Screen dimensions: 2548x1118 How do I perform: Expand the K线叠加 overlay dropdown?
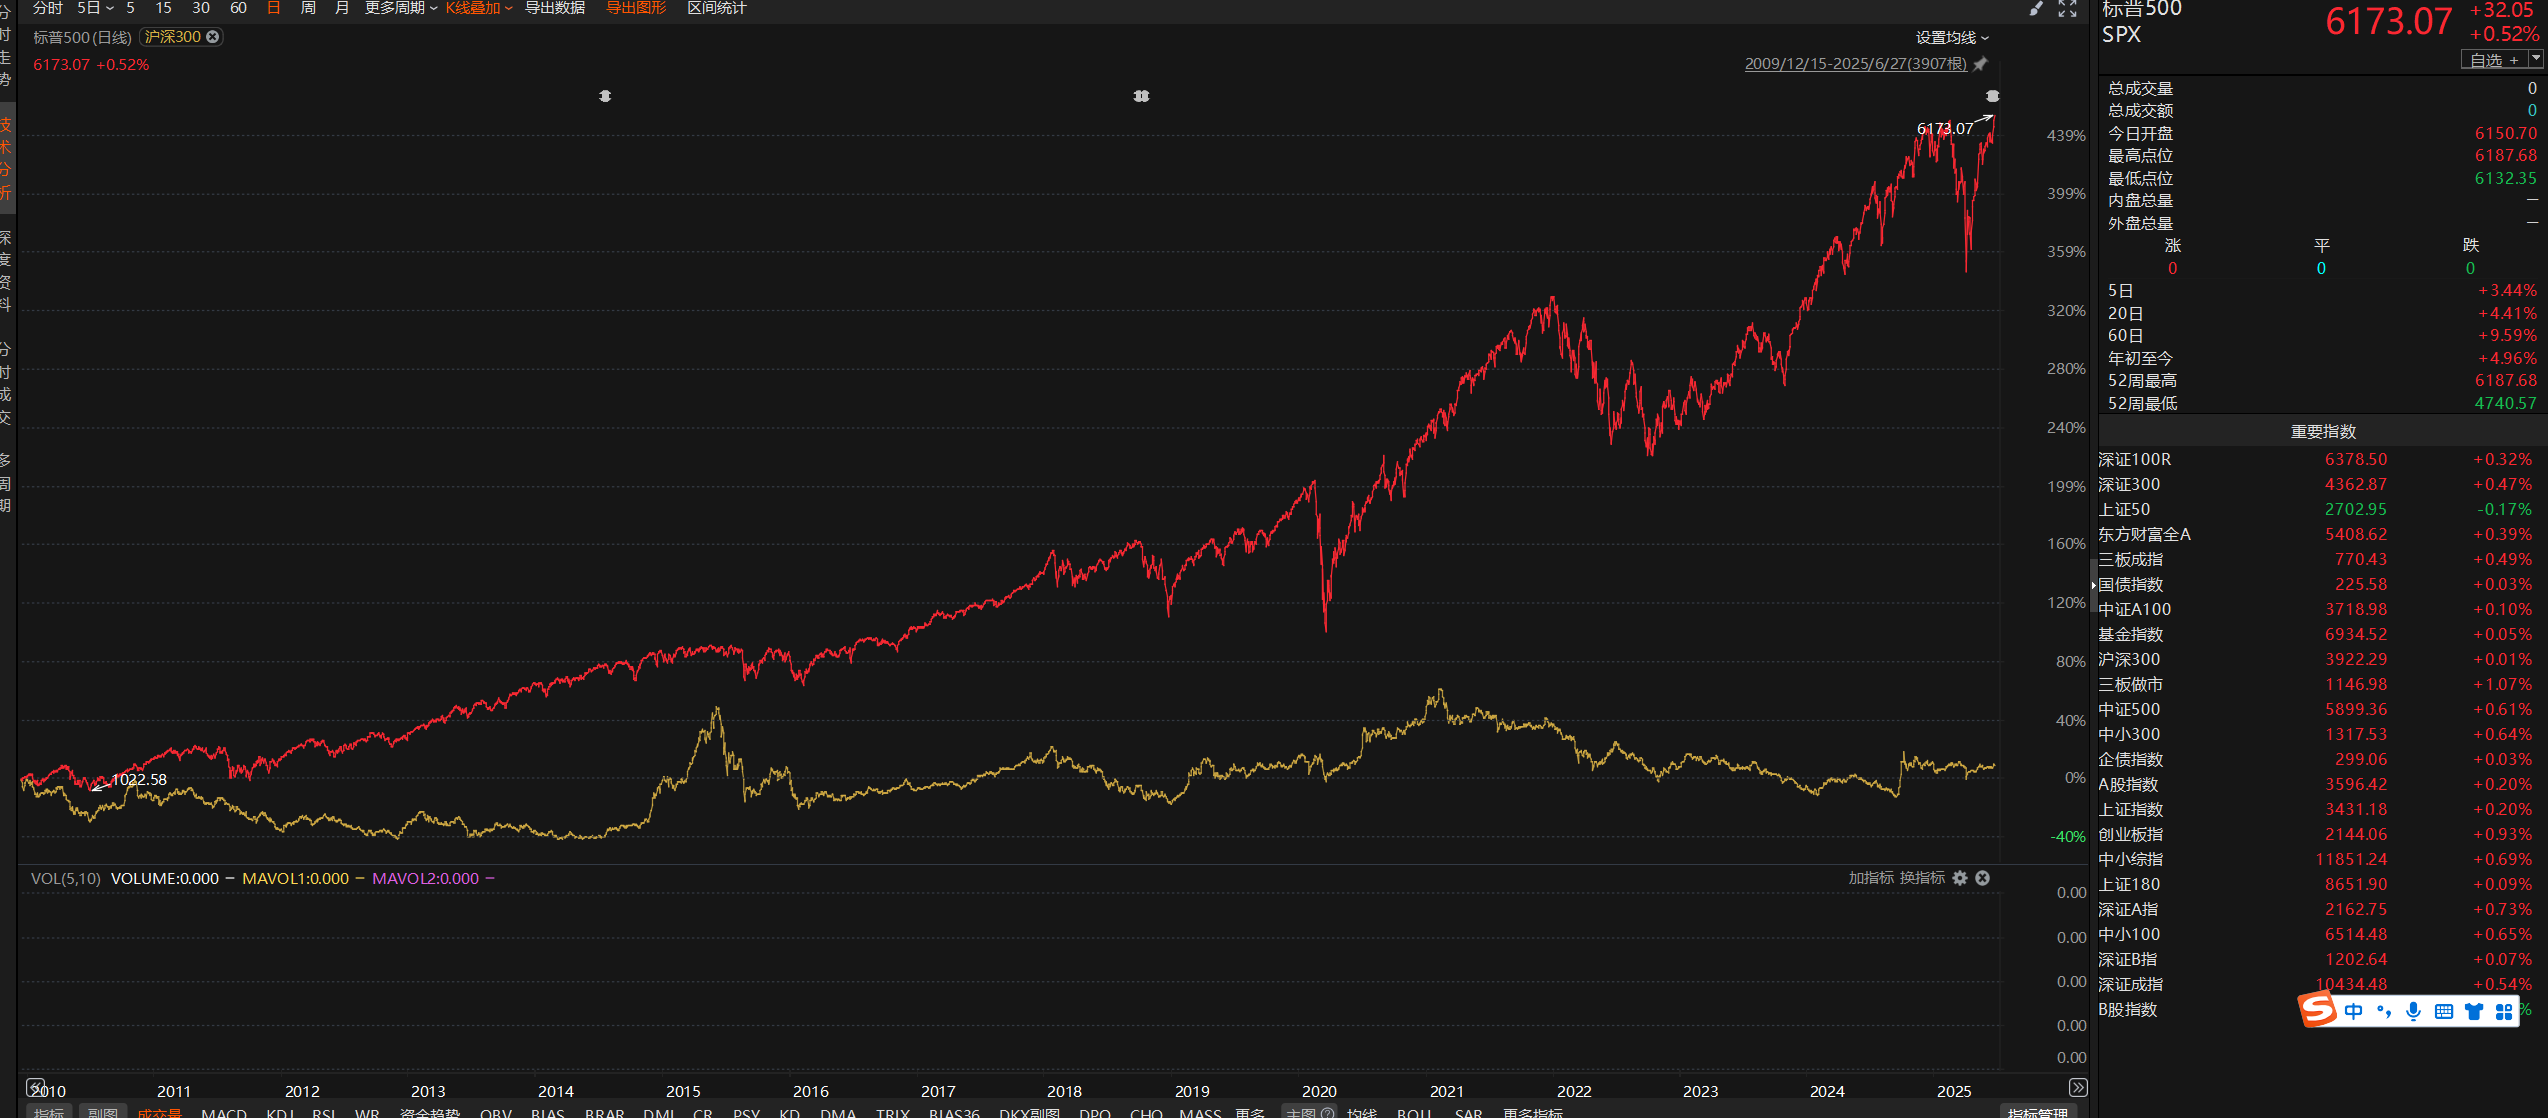pos(479,8)
